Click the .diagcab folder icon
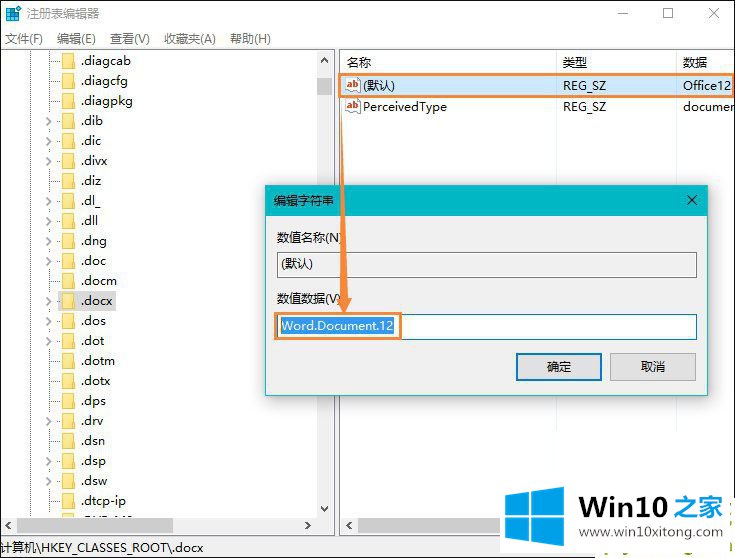The width and height of the screenshot is (735, 558). 68,61
